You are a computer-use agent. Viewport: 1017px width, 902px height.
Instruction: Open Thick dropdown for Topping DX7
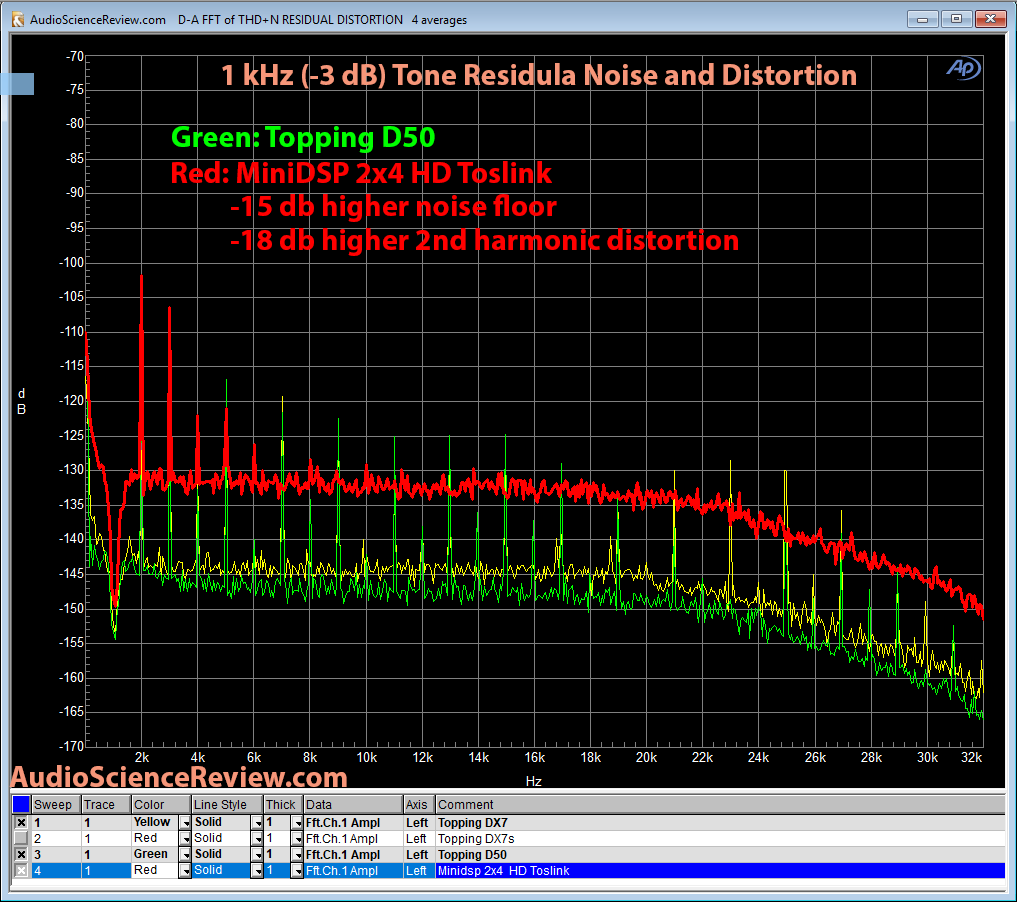[297, 823]
